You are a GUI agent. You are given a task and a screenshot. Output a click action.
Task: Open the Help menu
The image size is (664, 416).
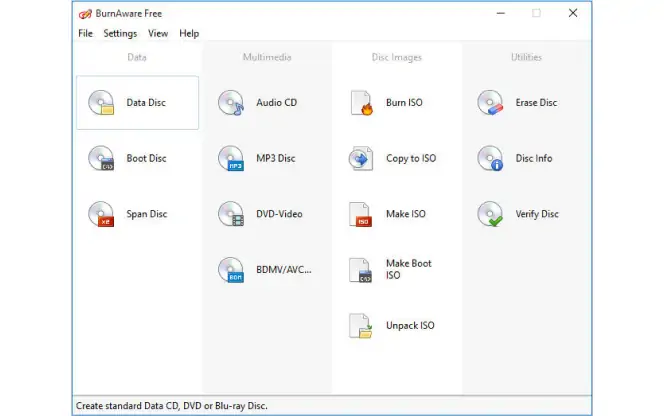tap(189, 33)
